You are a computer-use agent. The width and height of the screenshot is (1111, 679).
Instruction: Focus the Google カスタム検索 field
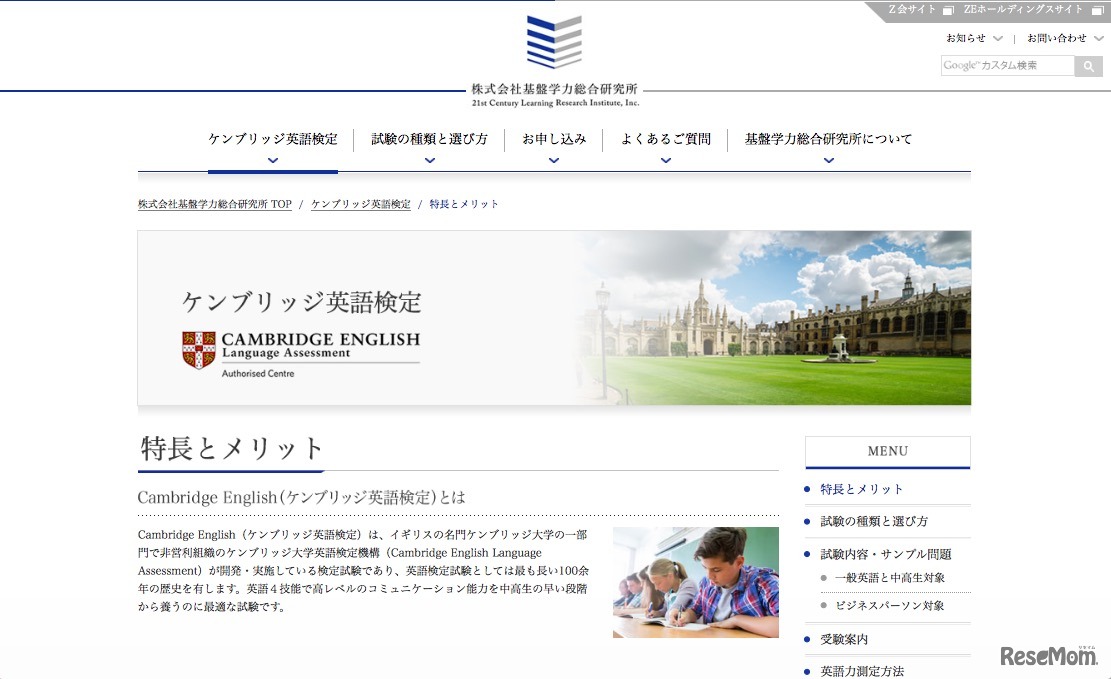point(1008,66)
